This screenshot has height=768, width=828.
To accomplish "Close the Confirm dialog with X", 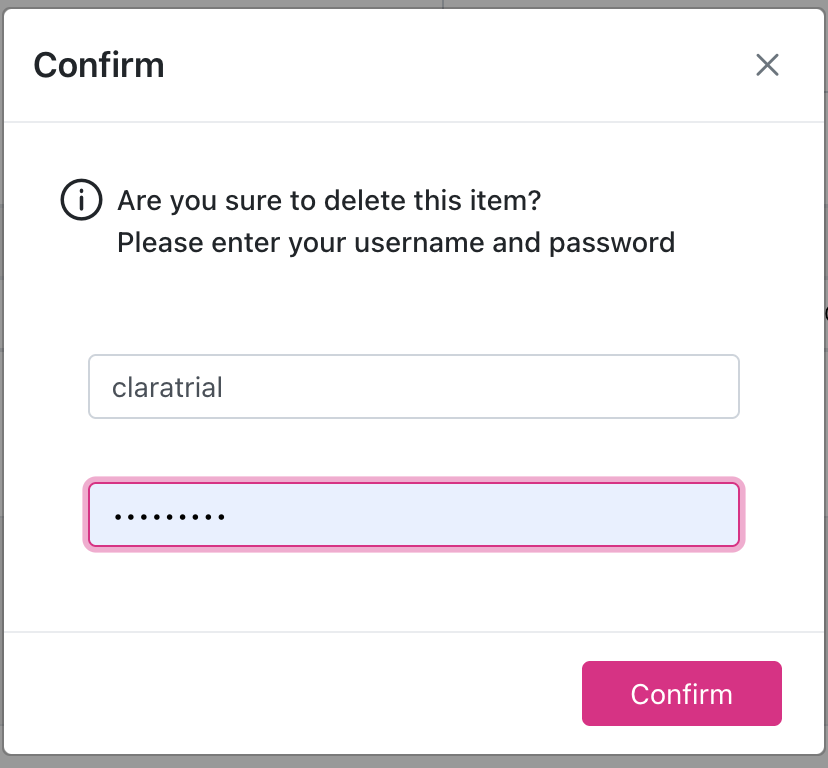I will tap(767, 66).
